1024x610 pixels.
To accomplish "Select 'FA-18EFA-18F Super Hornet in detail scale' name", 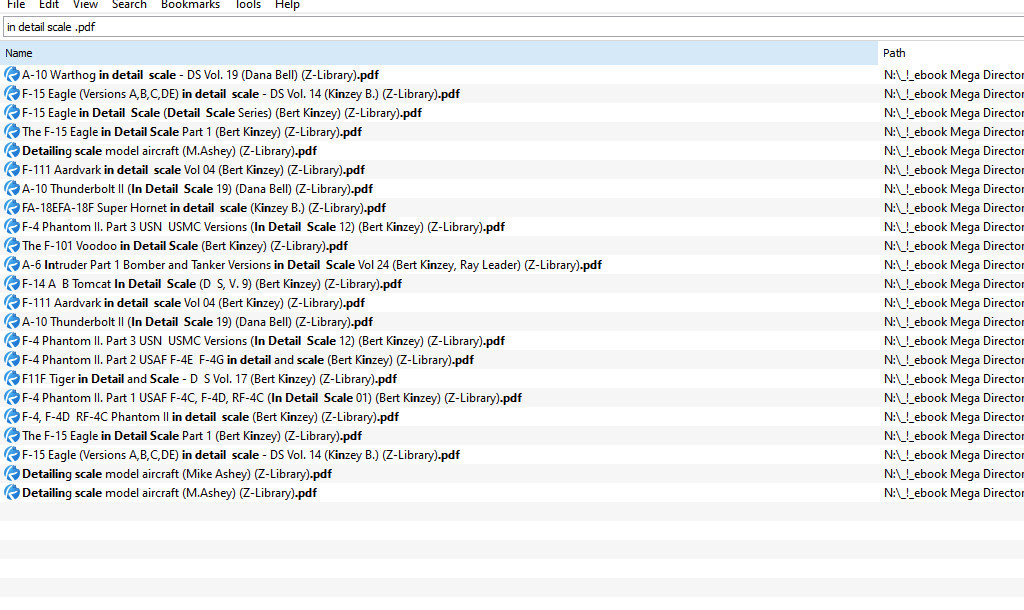I will click(x=204, y=208).
